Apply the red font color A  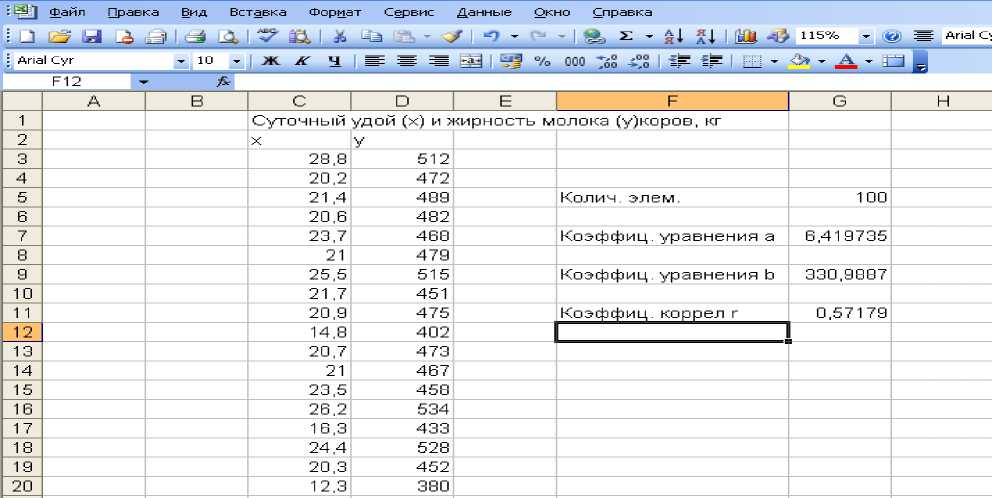[846, 61]
